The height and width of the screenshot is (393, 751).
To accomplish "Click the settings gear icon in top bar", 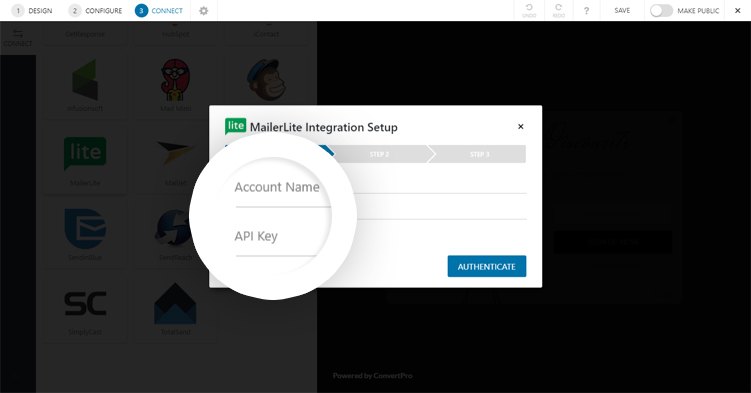I will tap(204, 11).
